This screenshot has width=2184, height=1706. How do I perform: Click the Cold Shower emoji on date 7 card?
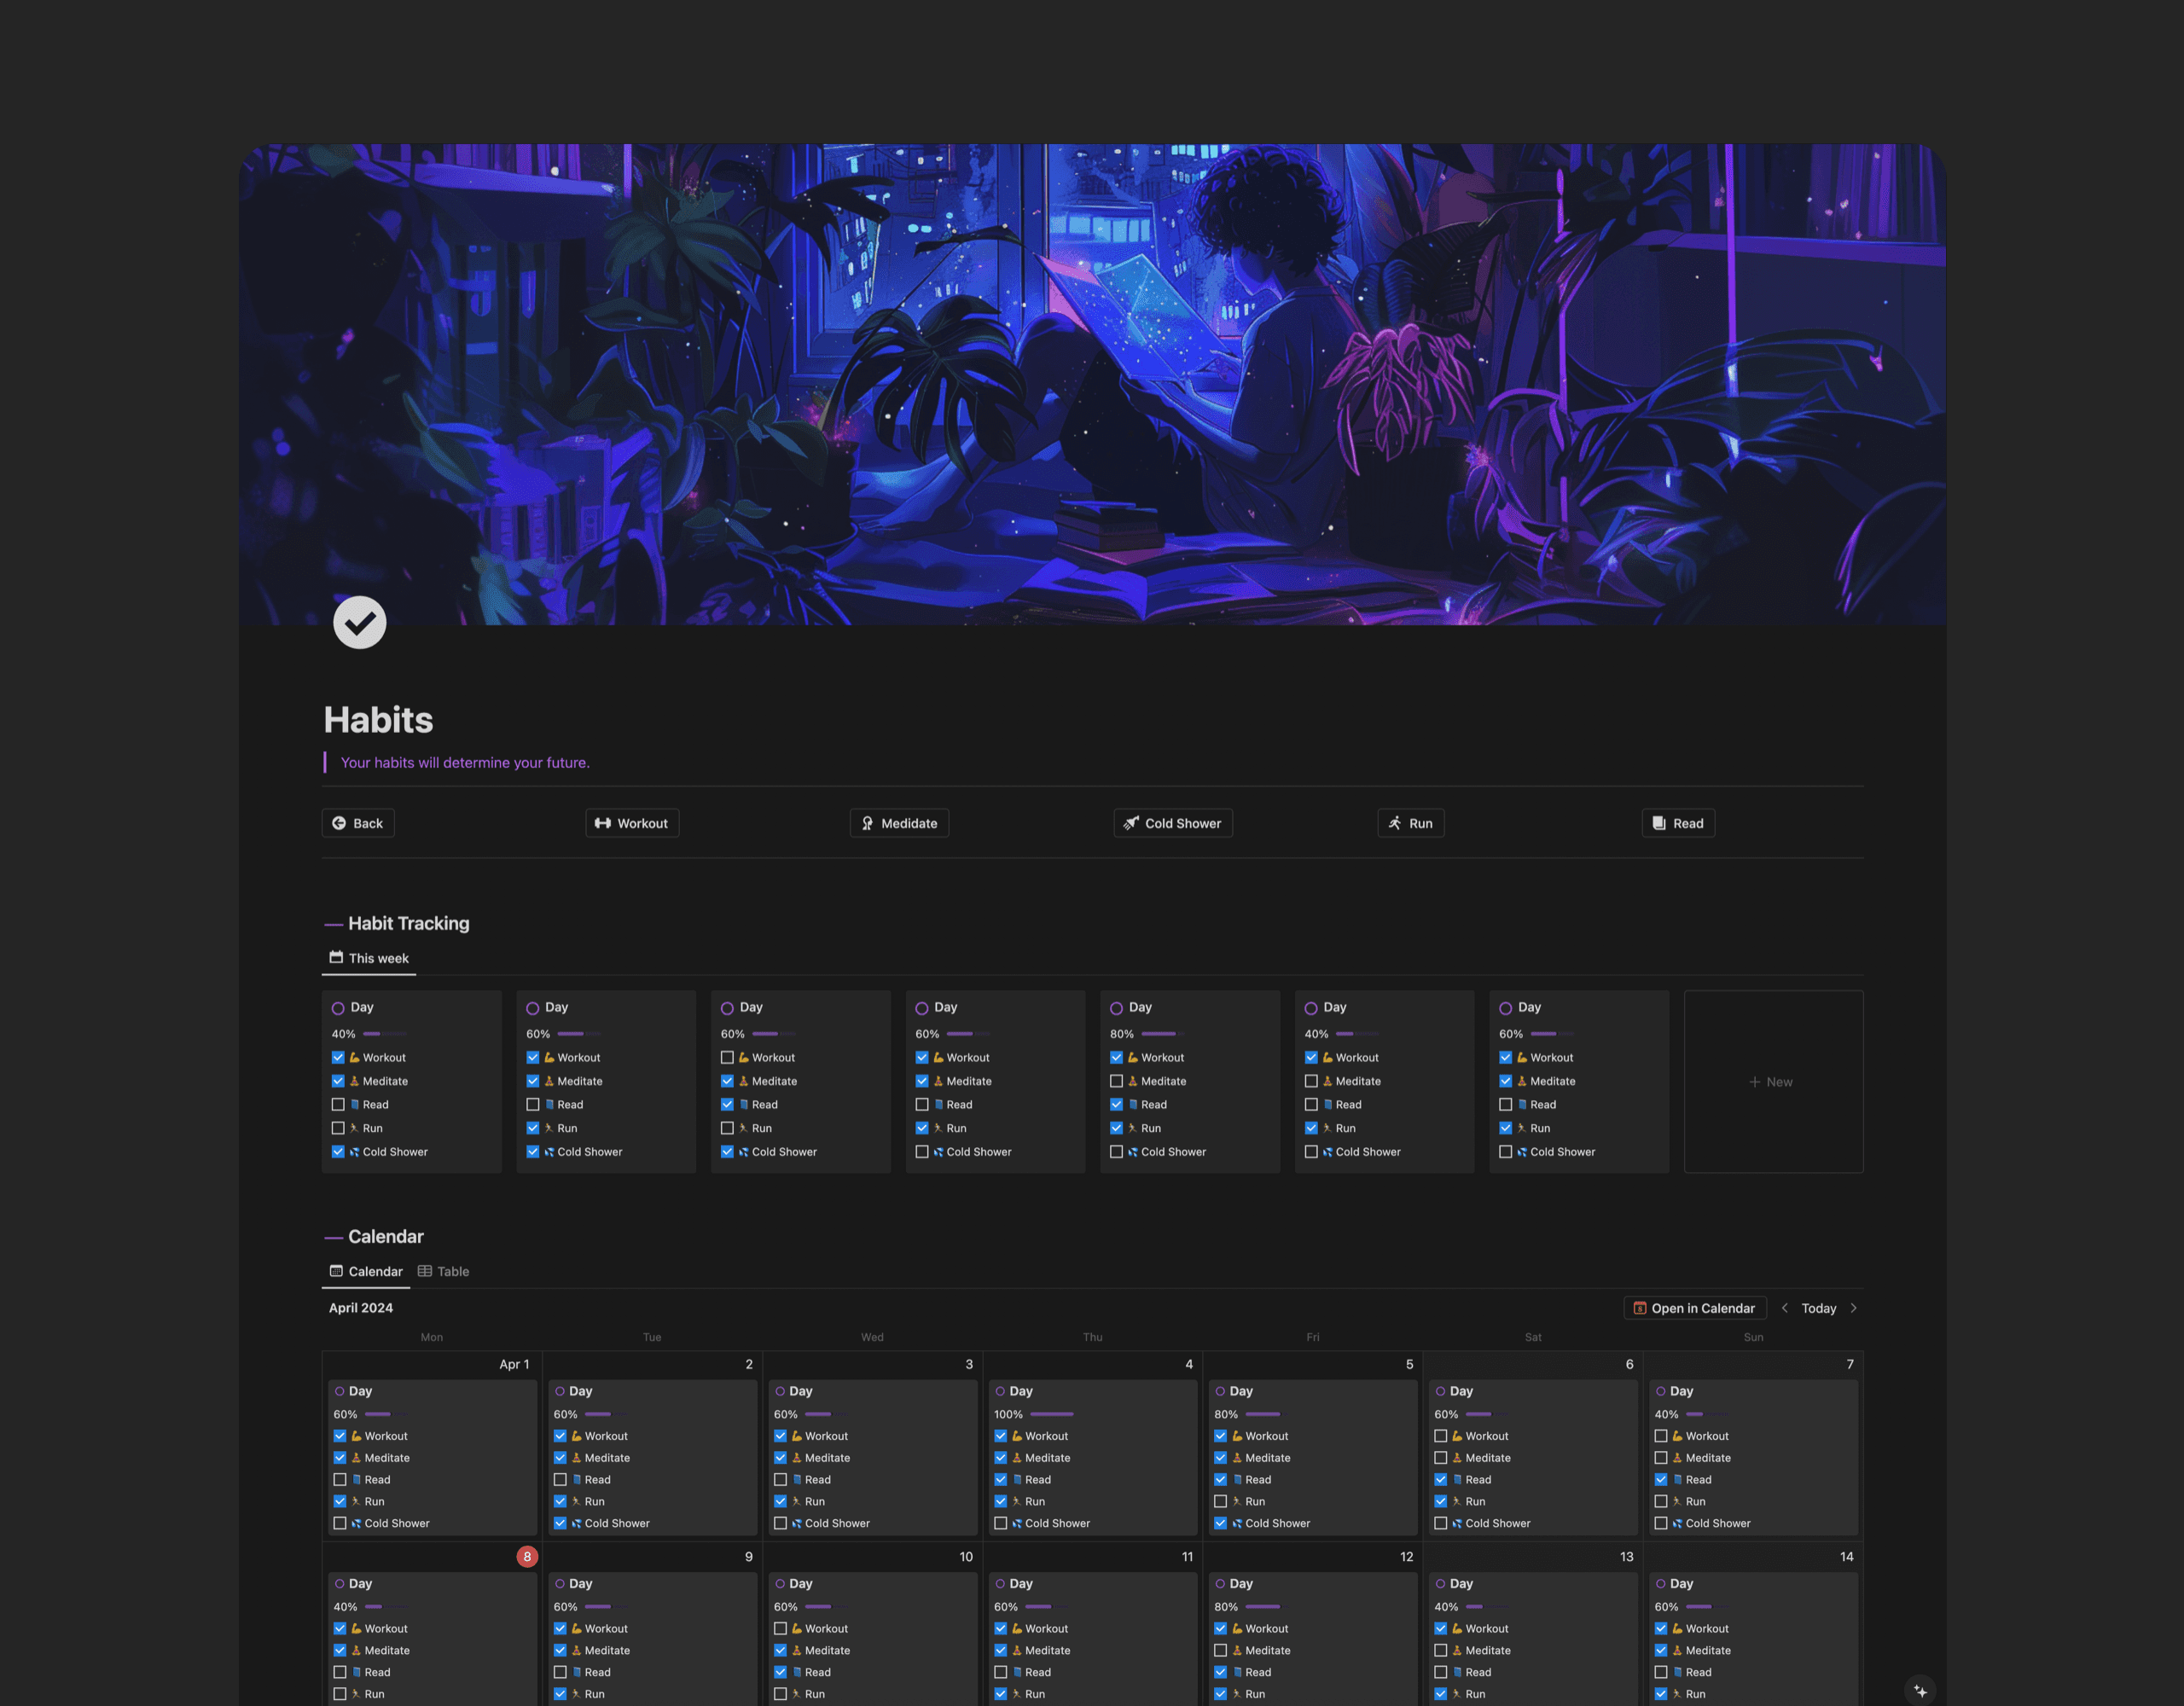click(x=1677, y=1524)
